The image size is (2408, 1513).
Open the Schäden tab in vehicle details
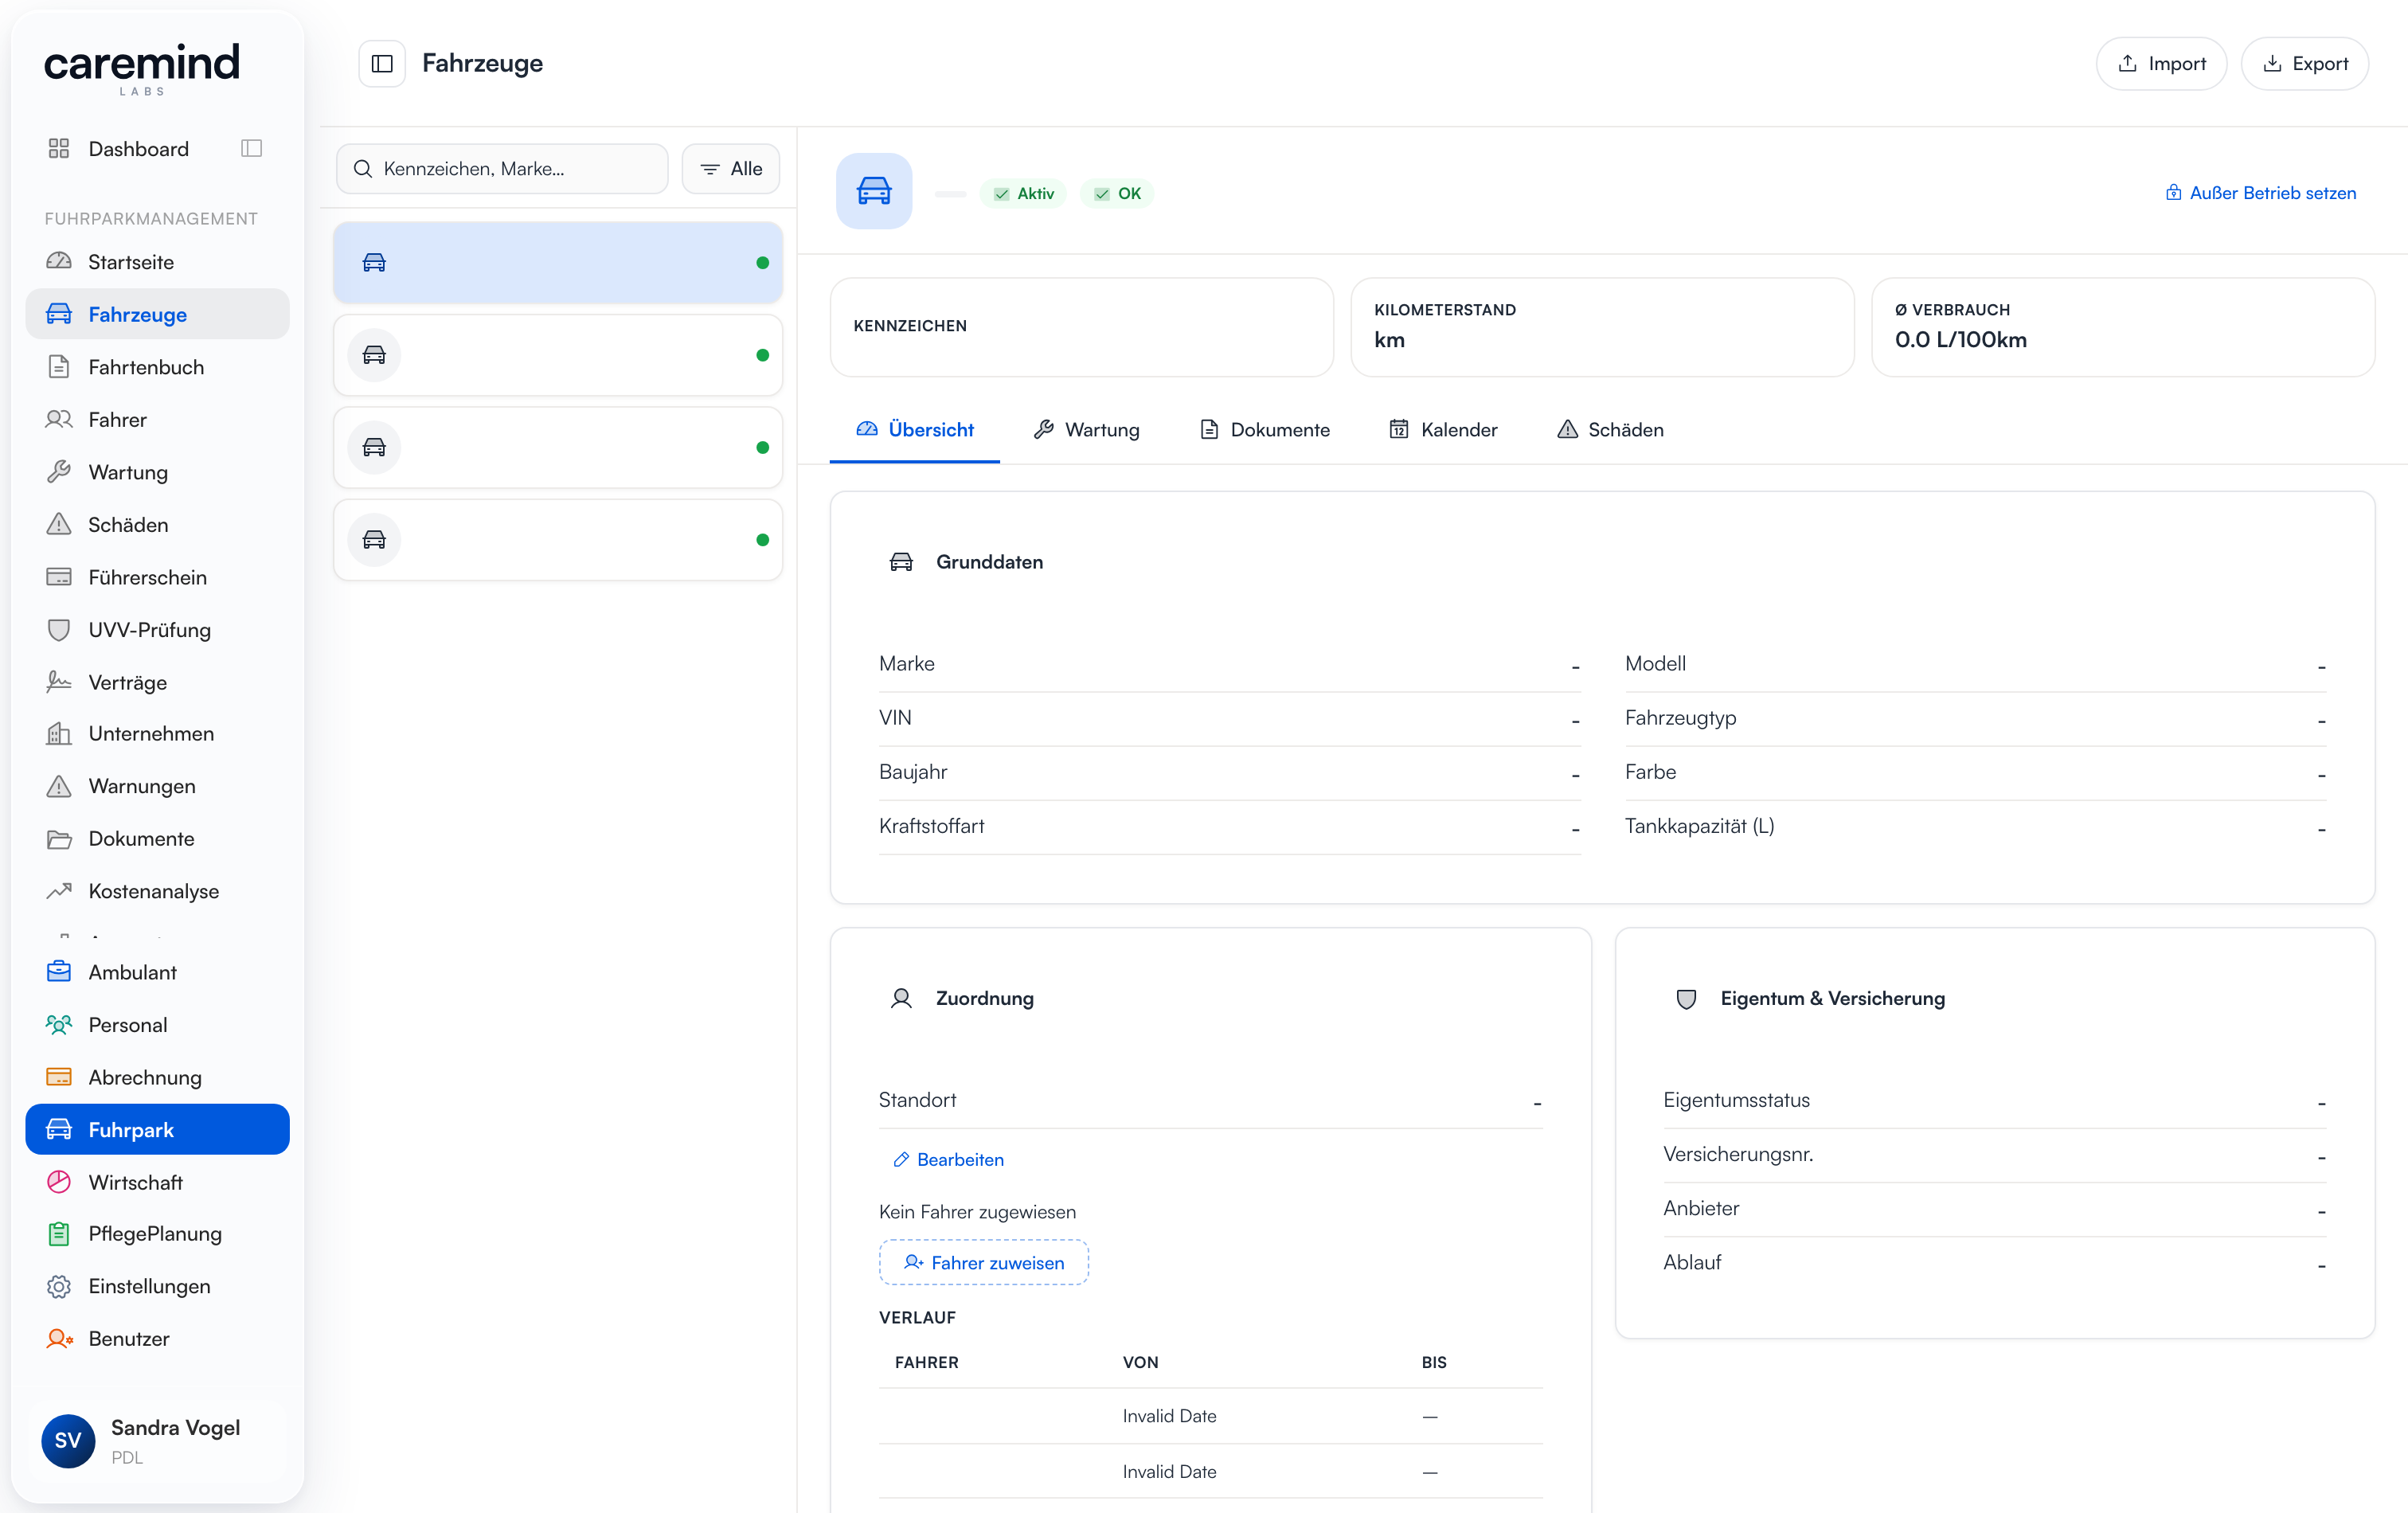pos(1610,430)
